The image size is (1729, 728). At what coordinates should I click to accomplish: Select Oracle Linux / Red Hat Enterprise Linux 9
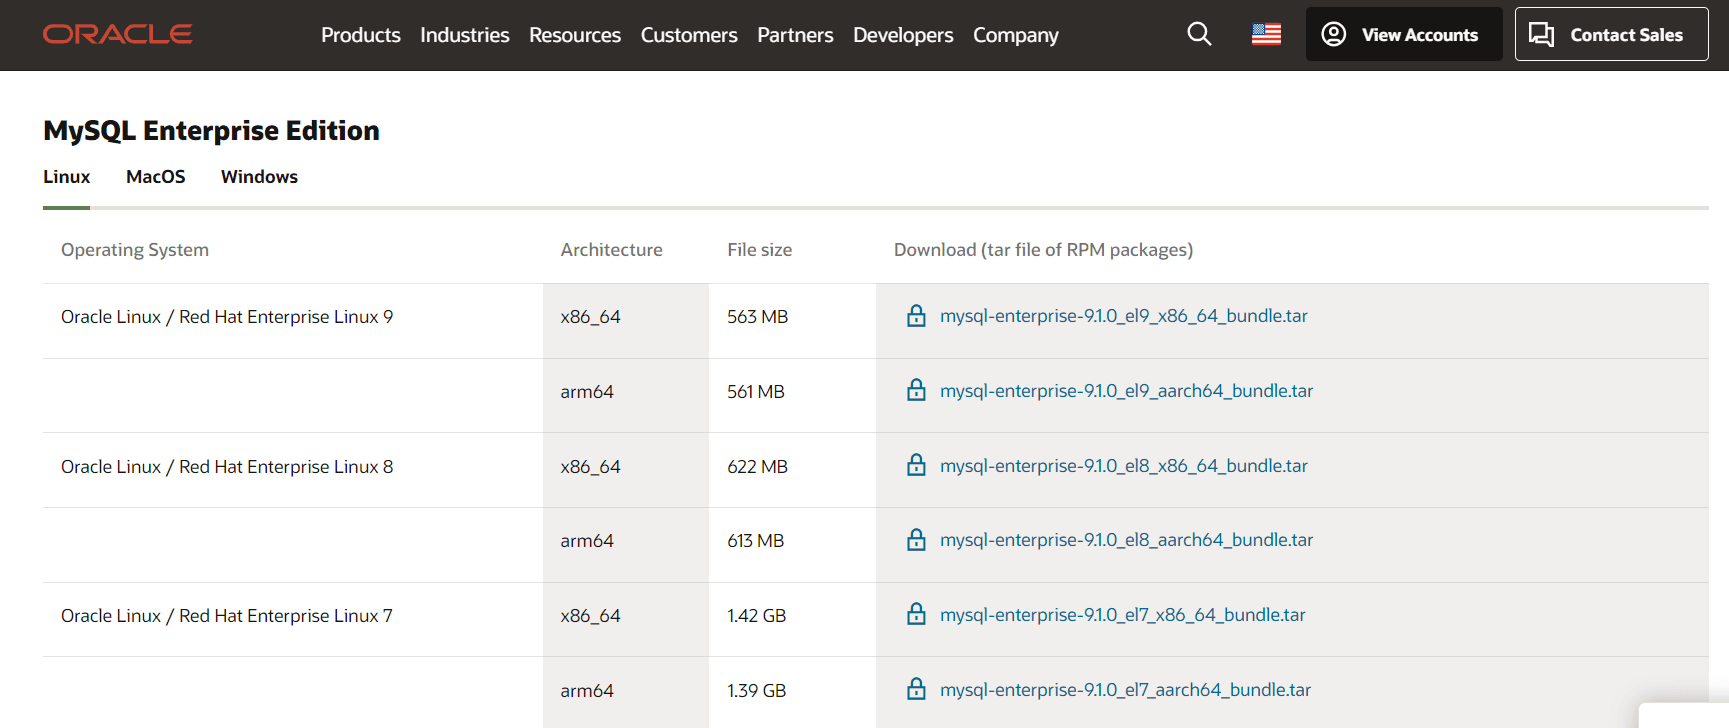click(x=227, y=317)
